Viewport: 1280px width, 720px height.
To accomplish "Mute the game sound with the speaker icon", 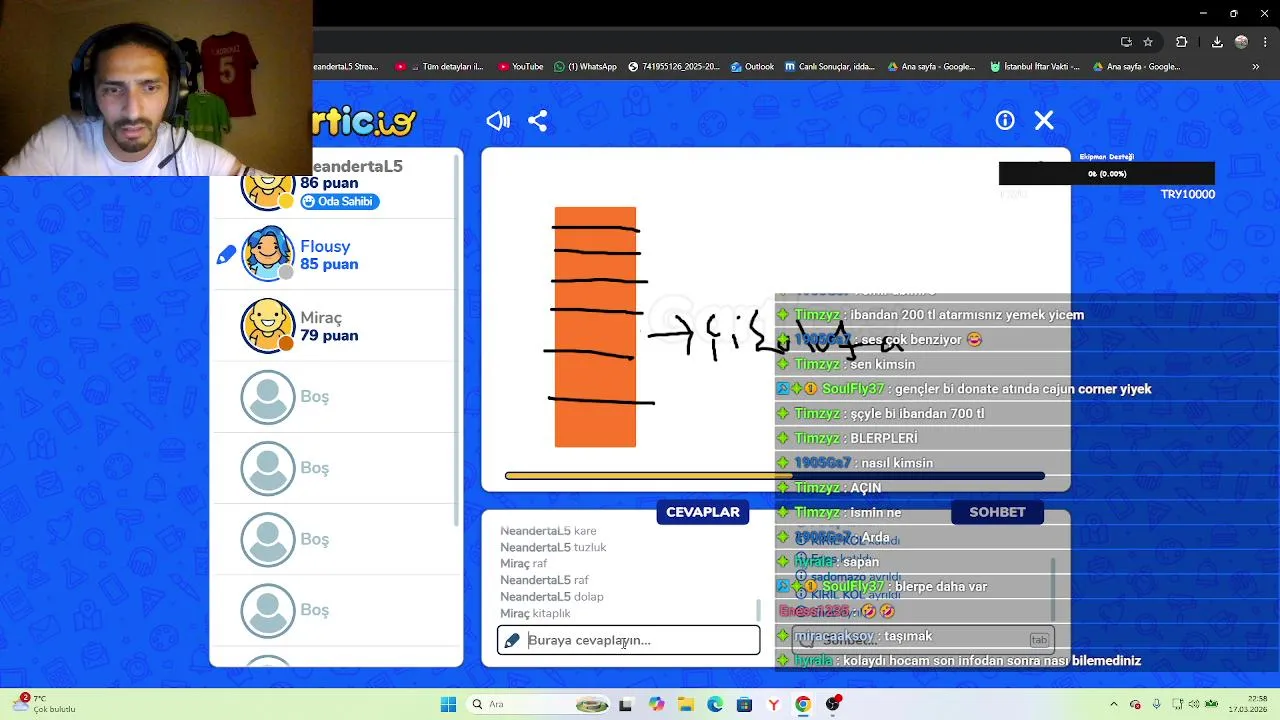I will tap(498, 121).
